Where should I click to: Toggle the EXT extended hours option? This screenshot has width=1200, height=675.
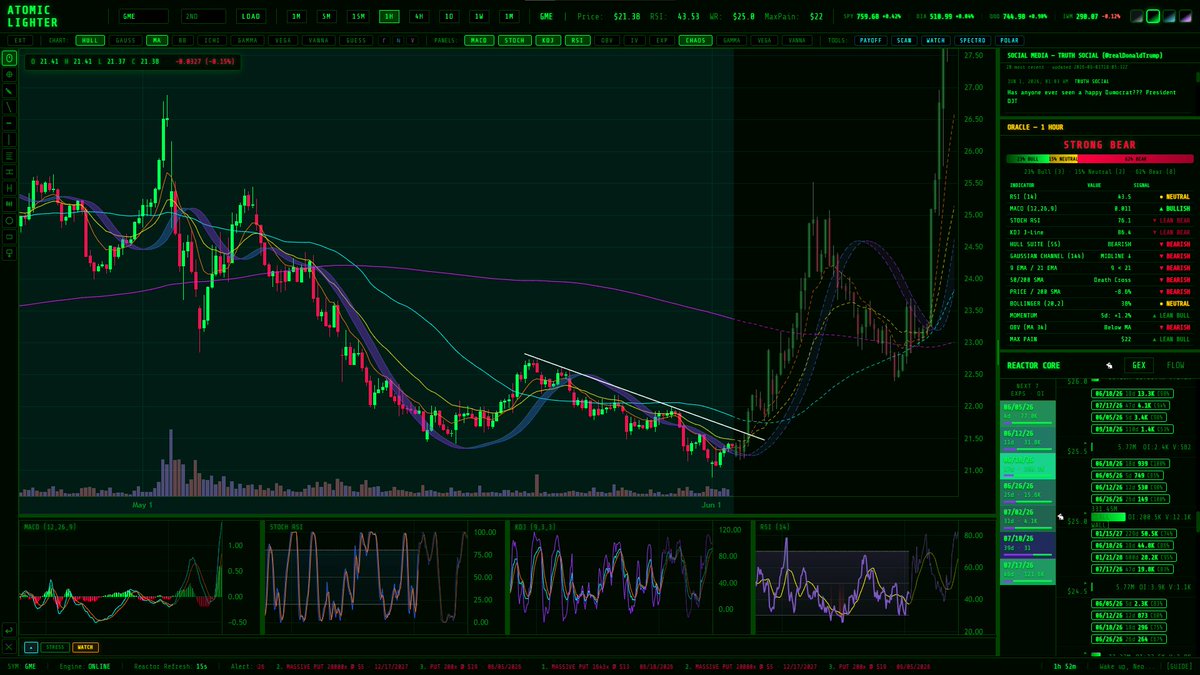(x=21, y=40)
